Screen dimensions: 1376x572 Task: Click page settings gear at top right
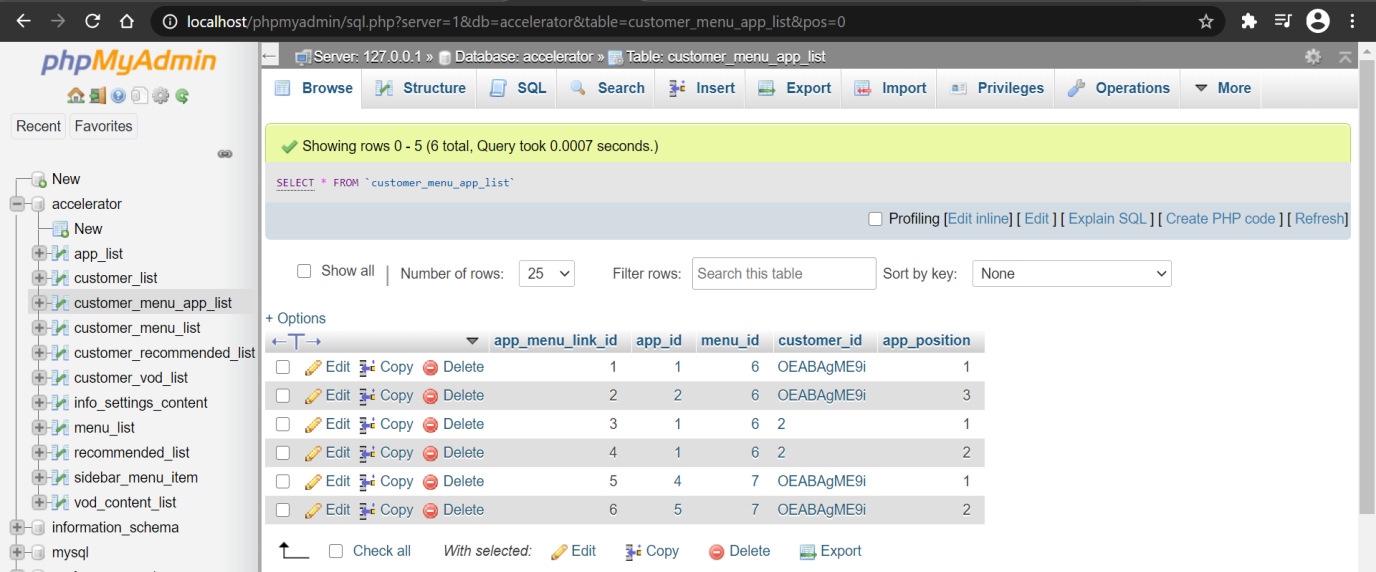(x=1313, y=57)
